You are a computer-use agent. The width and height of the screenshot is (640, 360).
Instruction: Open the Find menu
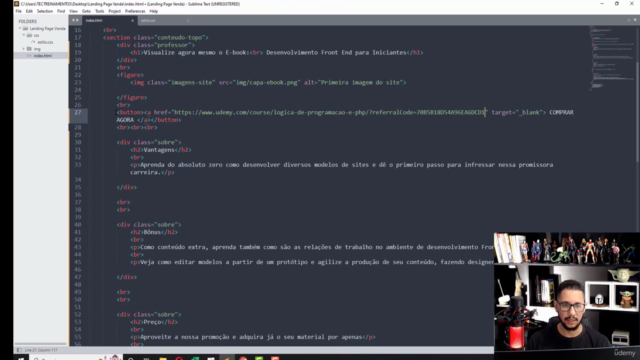[x=61, y=11]
